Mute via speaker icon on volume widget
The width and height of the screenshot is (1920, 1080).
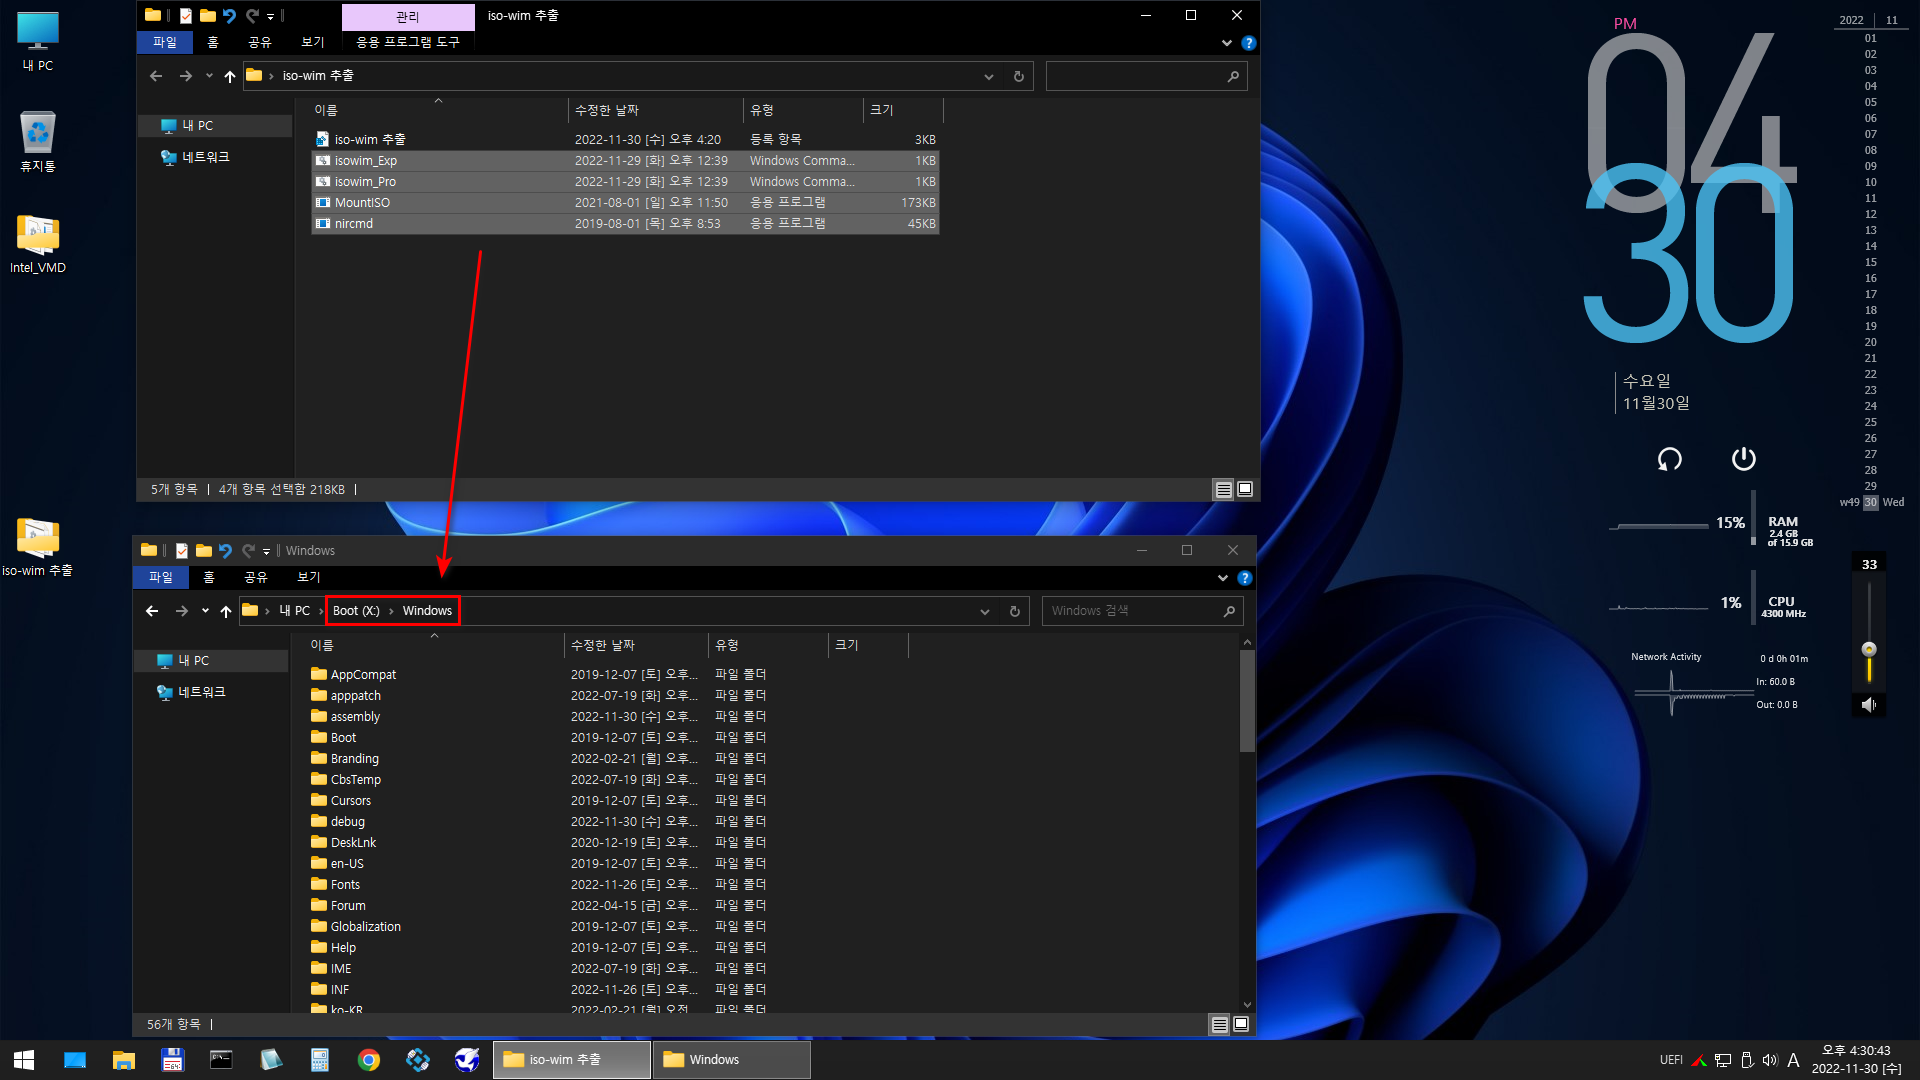tap(1868, 705)
